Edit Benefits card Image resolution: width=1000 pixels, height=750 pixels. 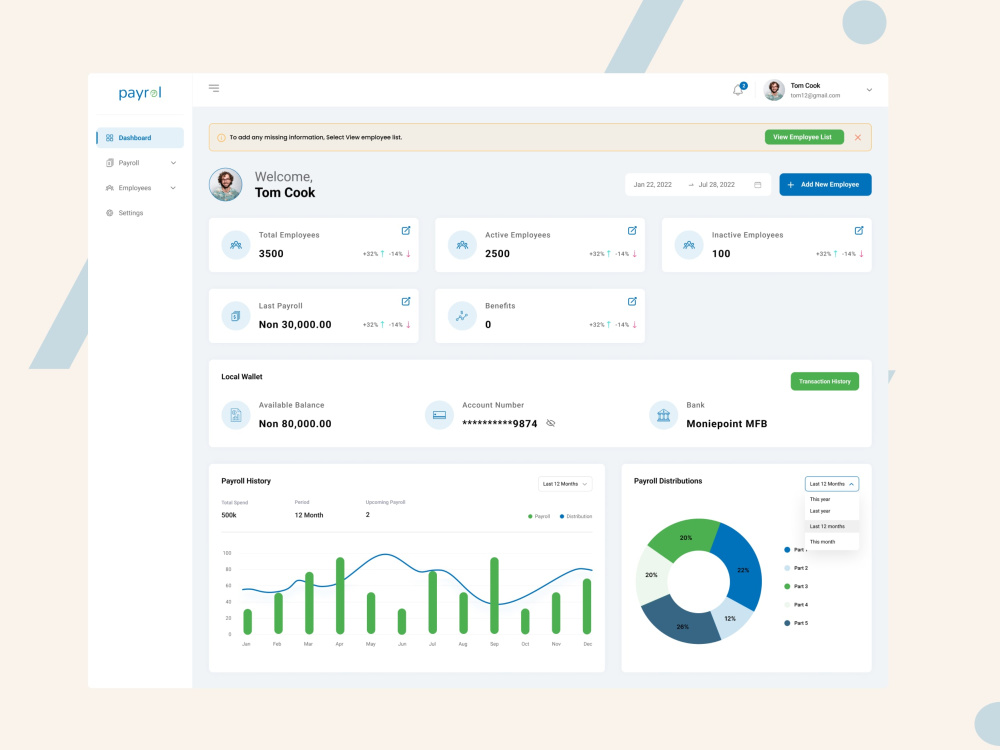click(x=632, y=301)
